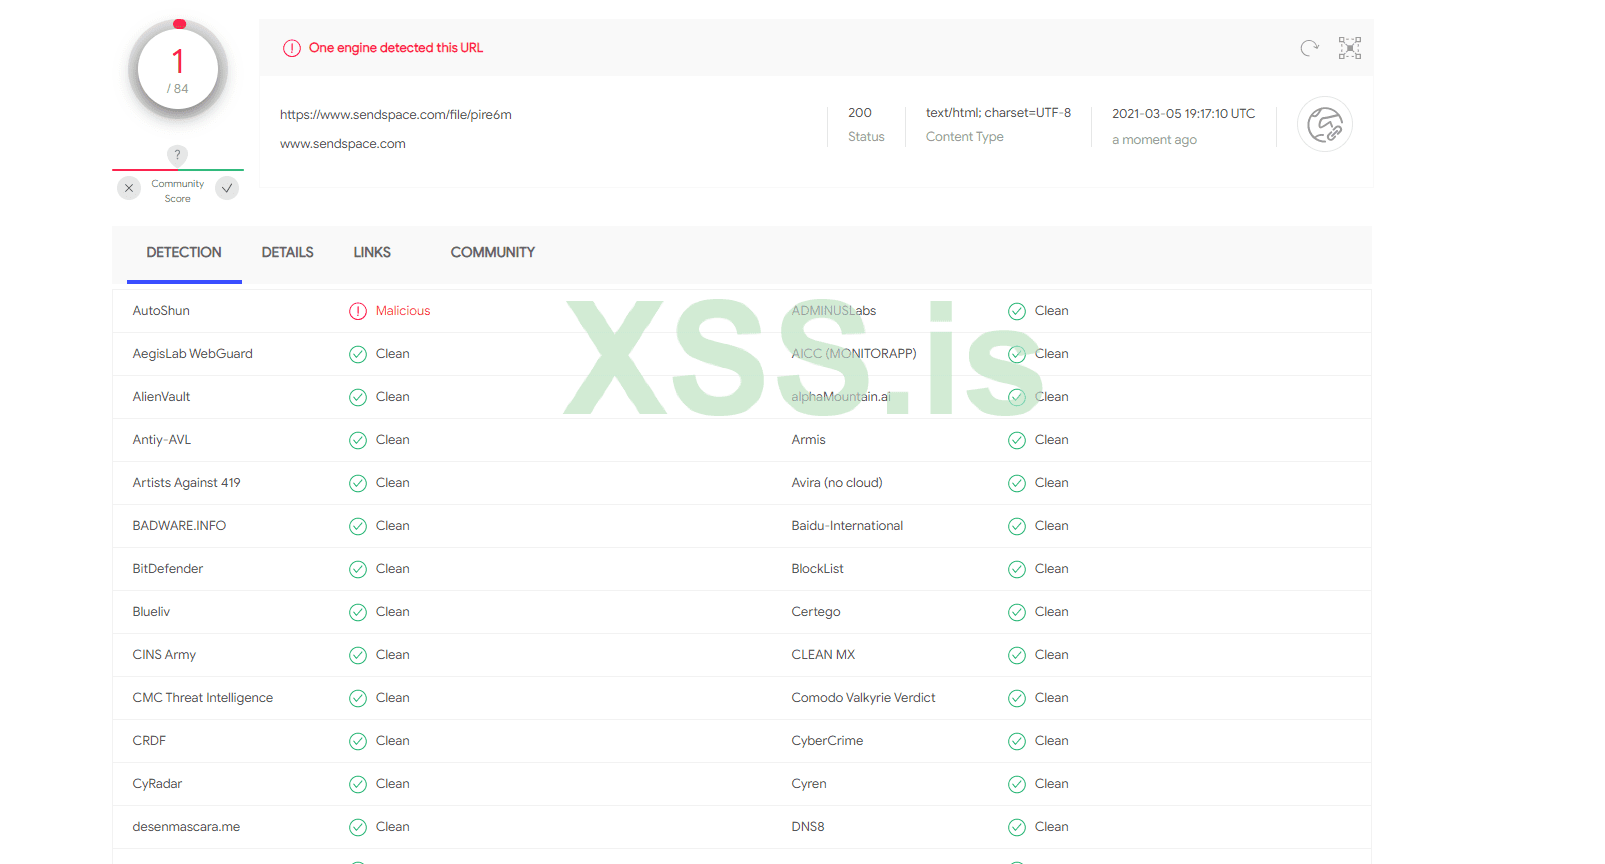
Task: Click the clean check icon for Baidu-International
Action: (x=1017, y=526)
